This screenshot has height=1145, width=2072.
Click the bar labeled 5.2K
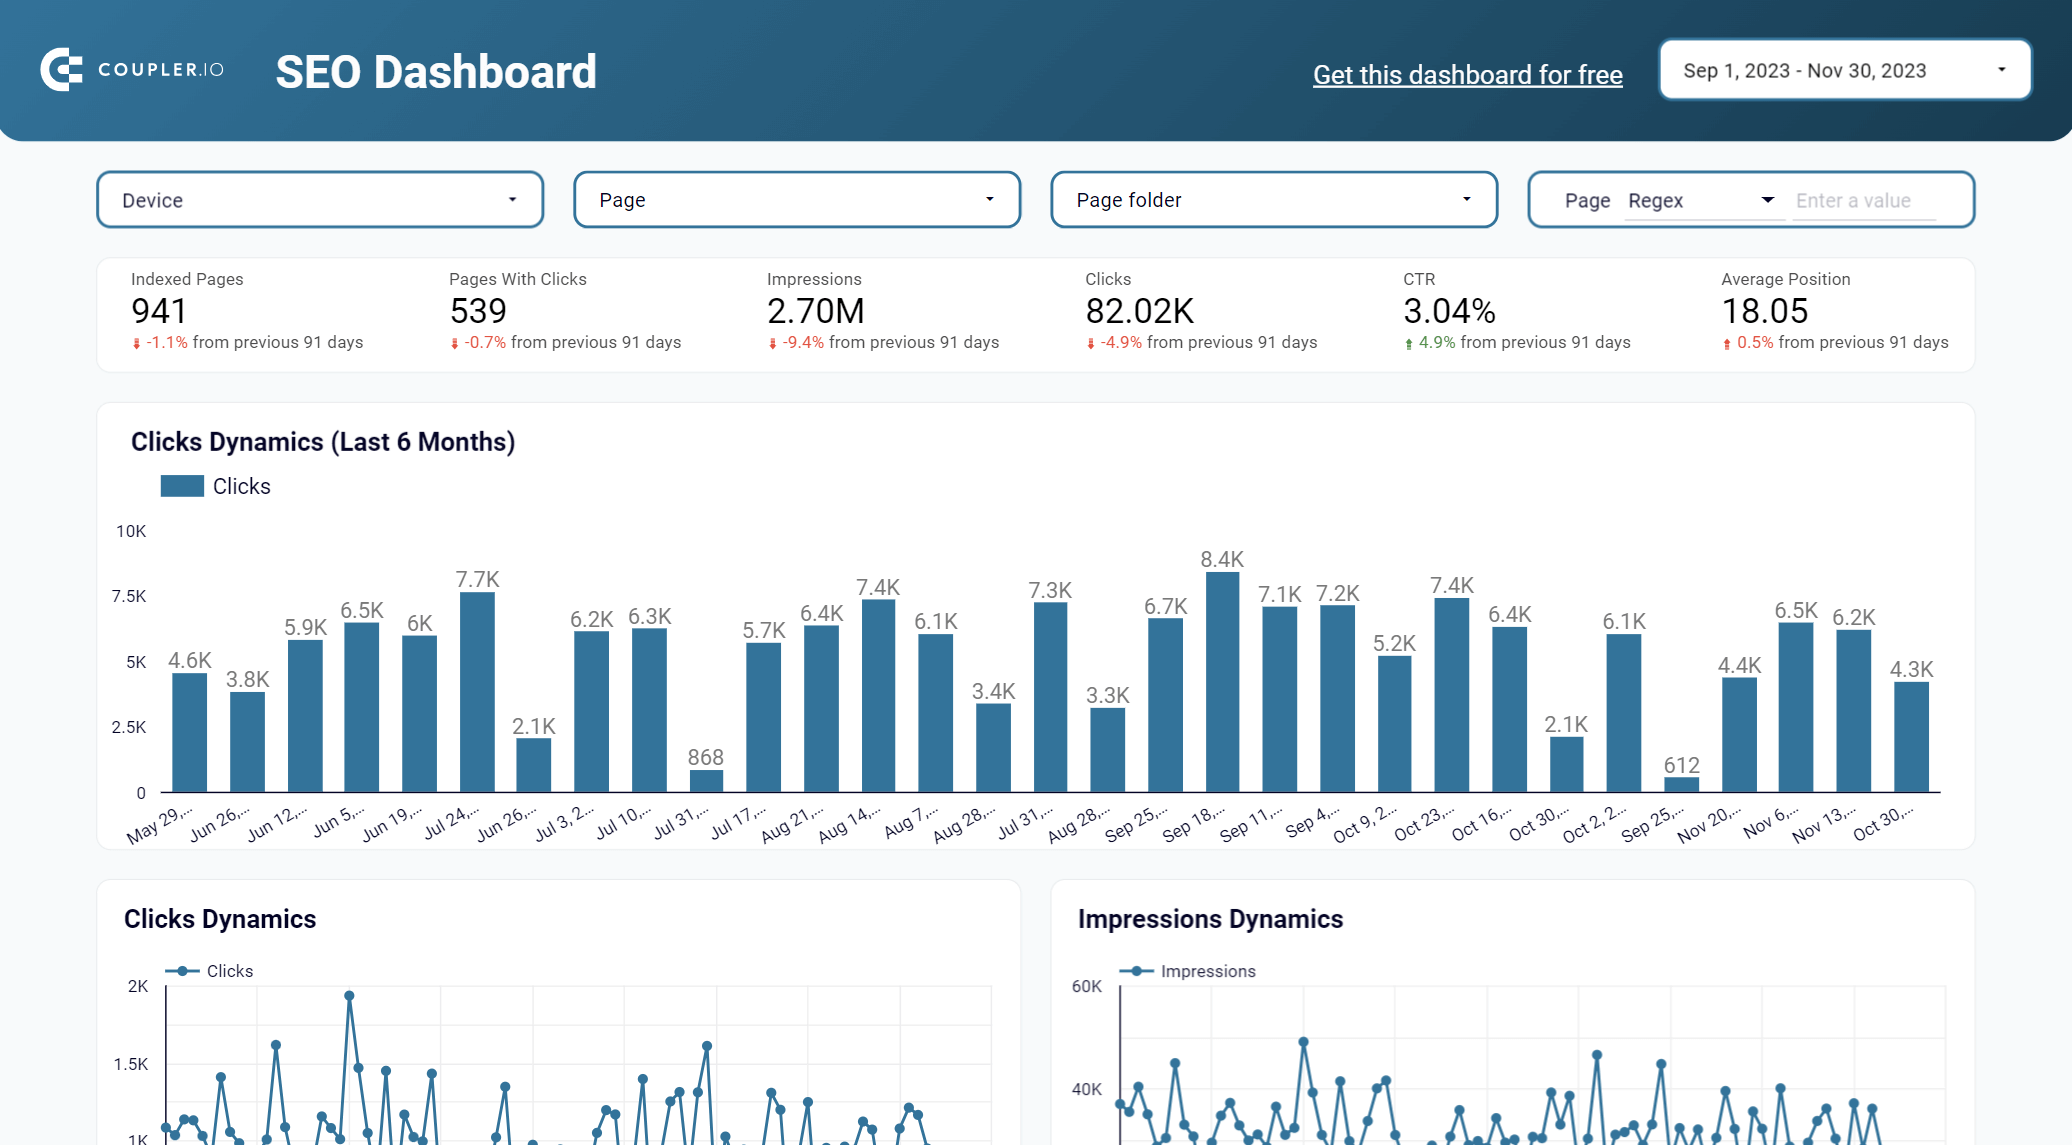pyautogui.click(x=1394, y=724)
